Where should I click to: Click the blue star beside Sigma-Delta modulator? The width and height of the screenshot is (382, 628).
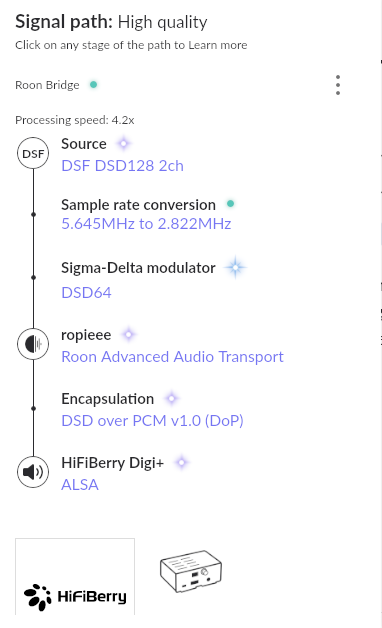235,267
